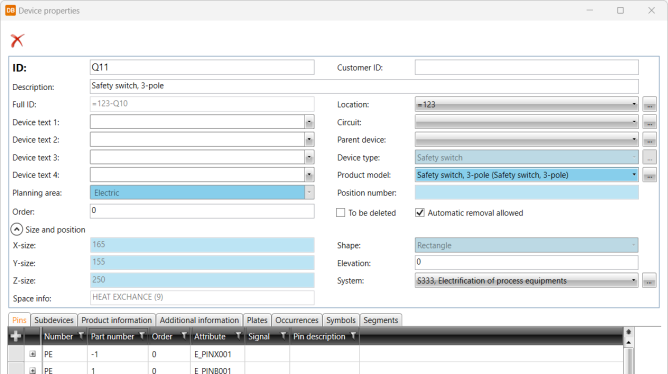Open the Location dropdown
Image resolution: width=668 pixels, height=374 pixels.
point(633,104)
